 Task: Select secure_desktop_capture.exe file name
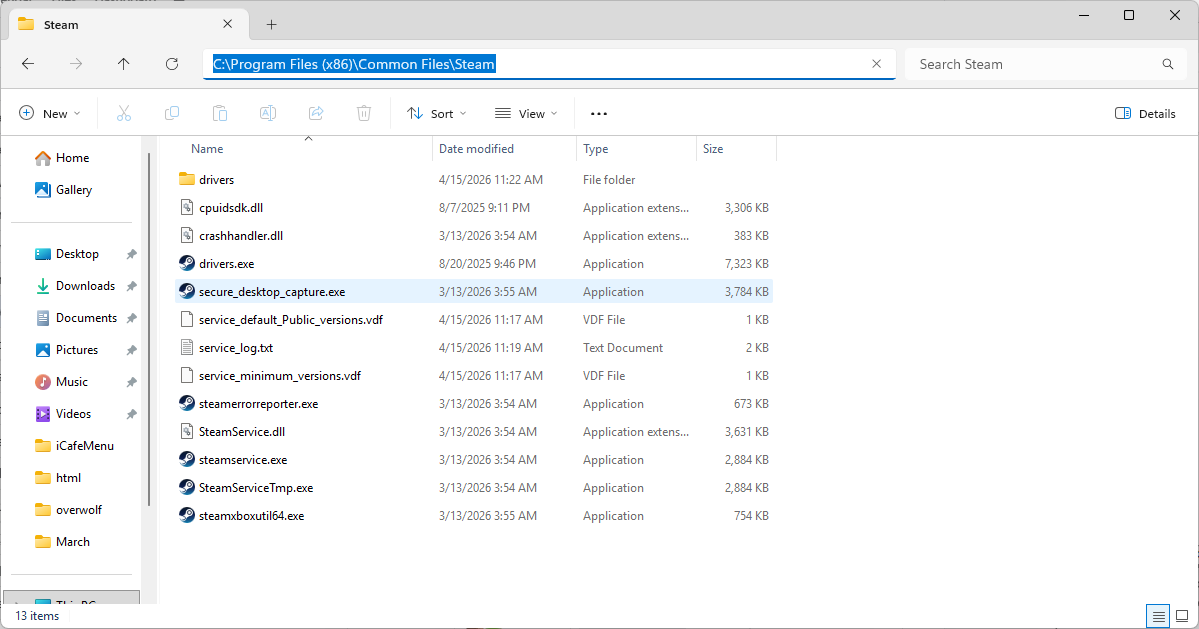coord(272,292)
